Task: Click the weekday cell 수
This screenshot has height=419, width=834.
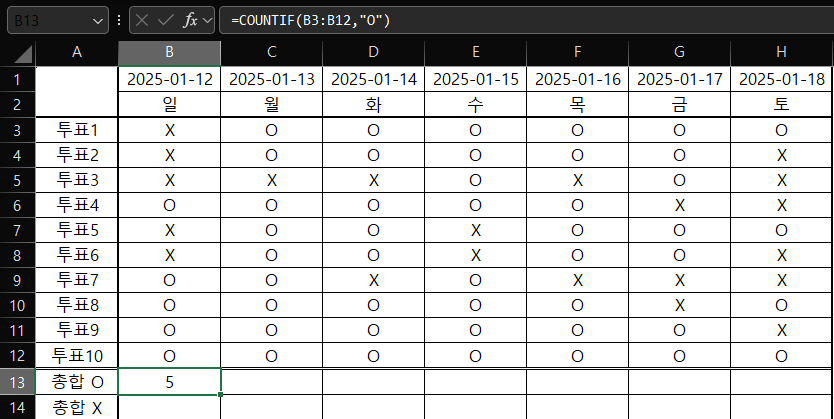Action: pyautogui.click(x=476, y=105)
